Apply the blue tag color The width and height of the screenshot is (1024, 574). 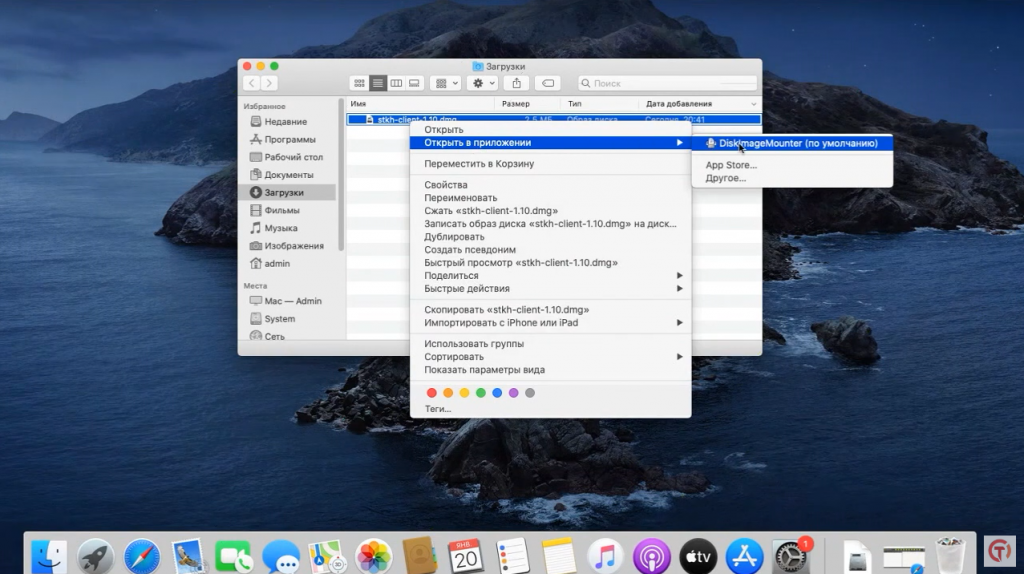click(x=497, y=393)
